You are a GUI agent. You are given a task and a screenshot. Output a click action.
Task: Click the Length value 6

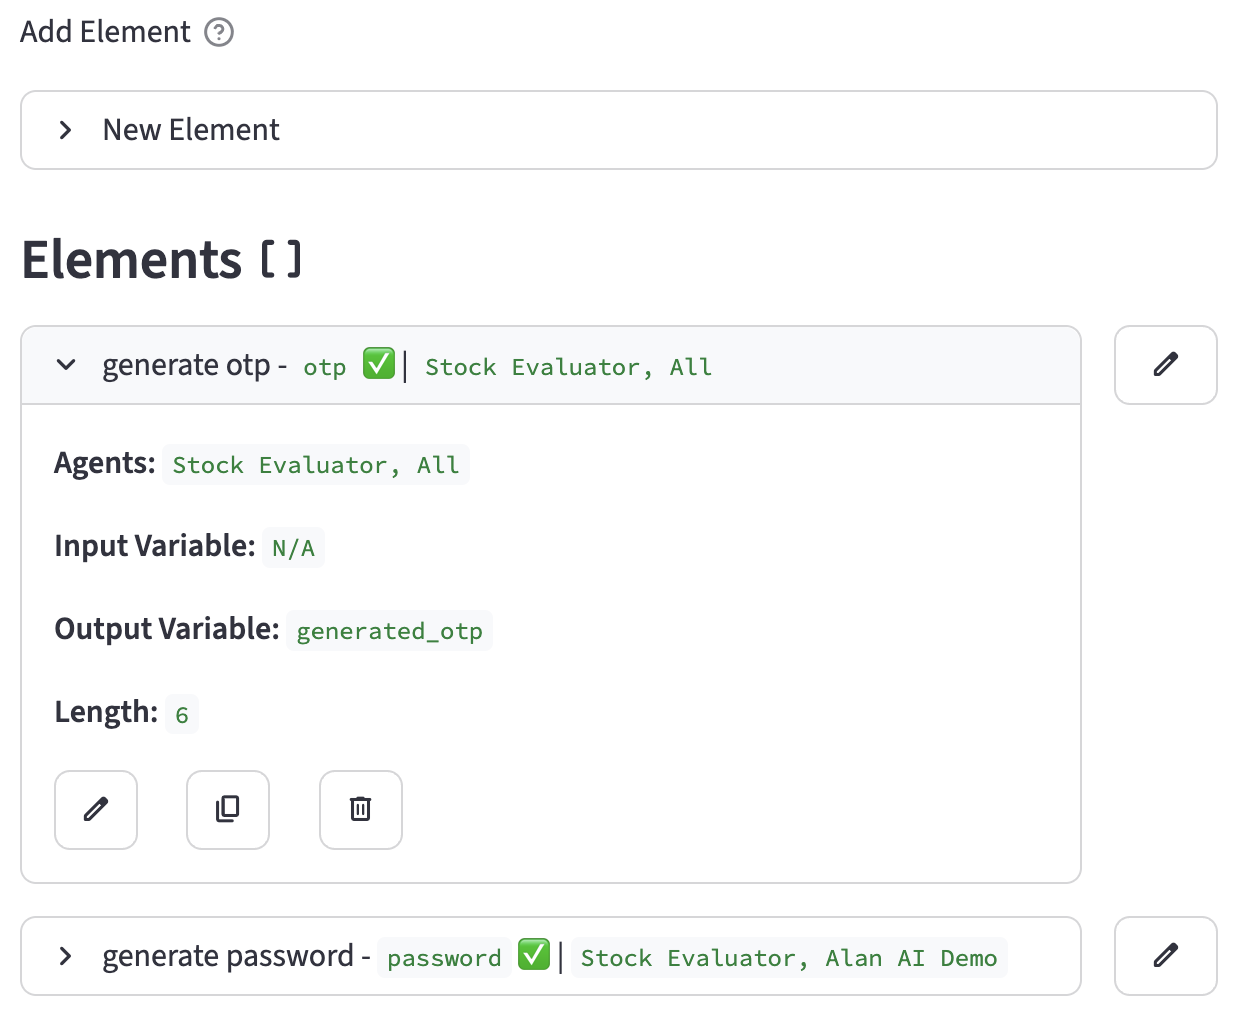182,715
